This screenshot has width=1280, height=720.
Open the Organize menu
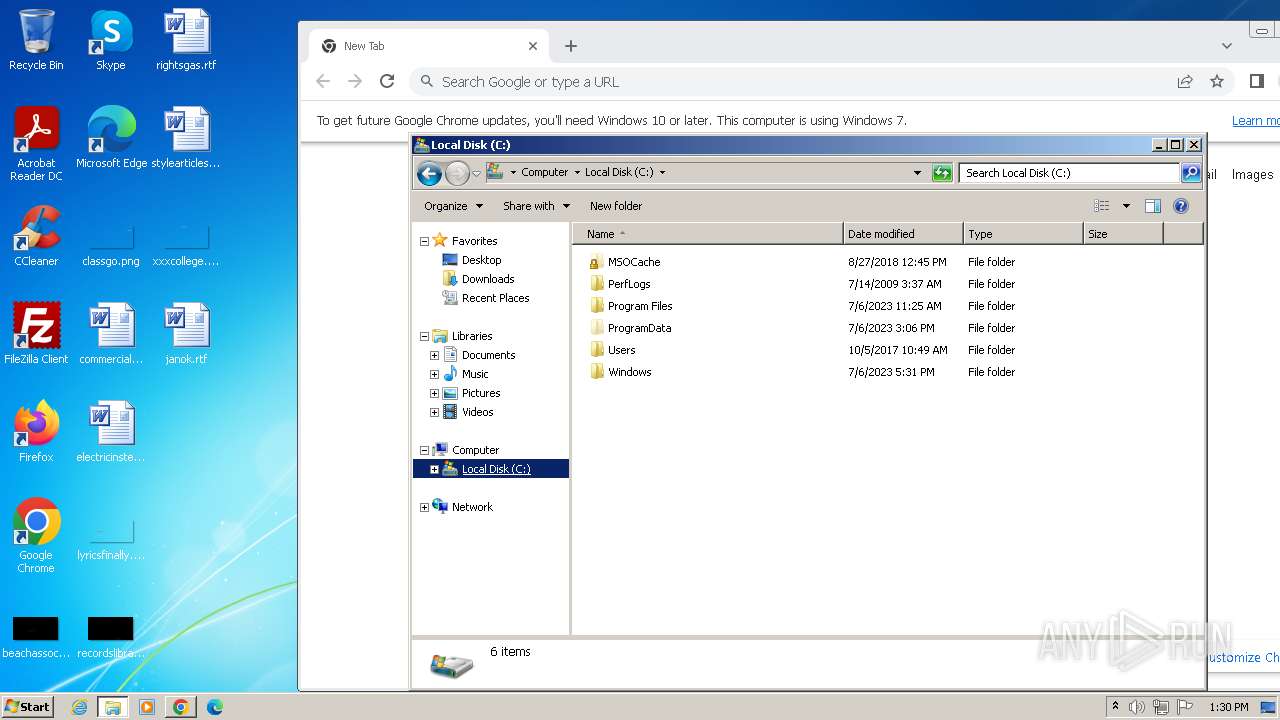[x=453, y=206]
